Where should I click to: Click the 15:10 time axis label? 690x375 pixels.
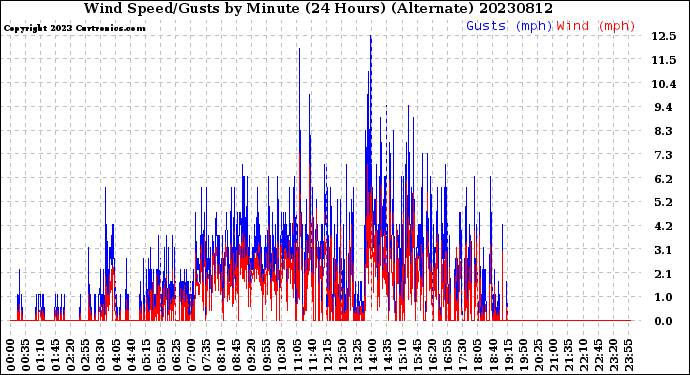[402, 355]
